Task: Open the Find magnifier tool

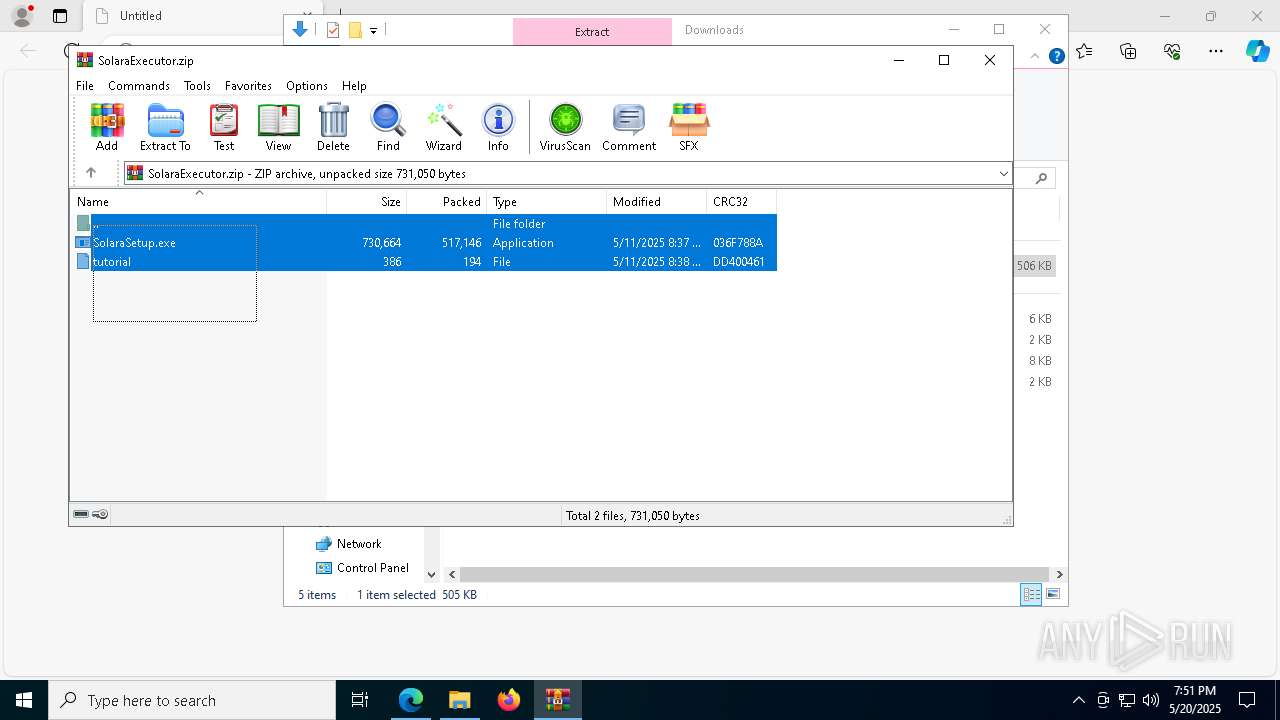Action: (388, 127)
